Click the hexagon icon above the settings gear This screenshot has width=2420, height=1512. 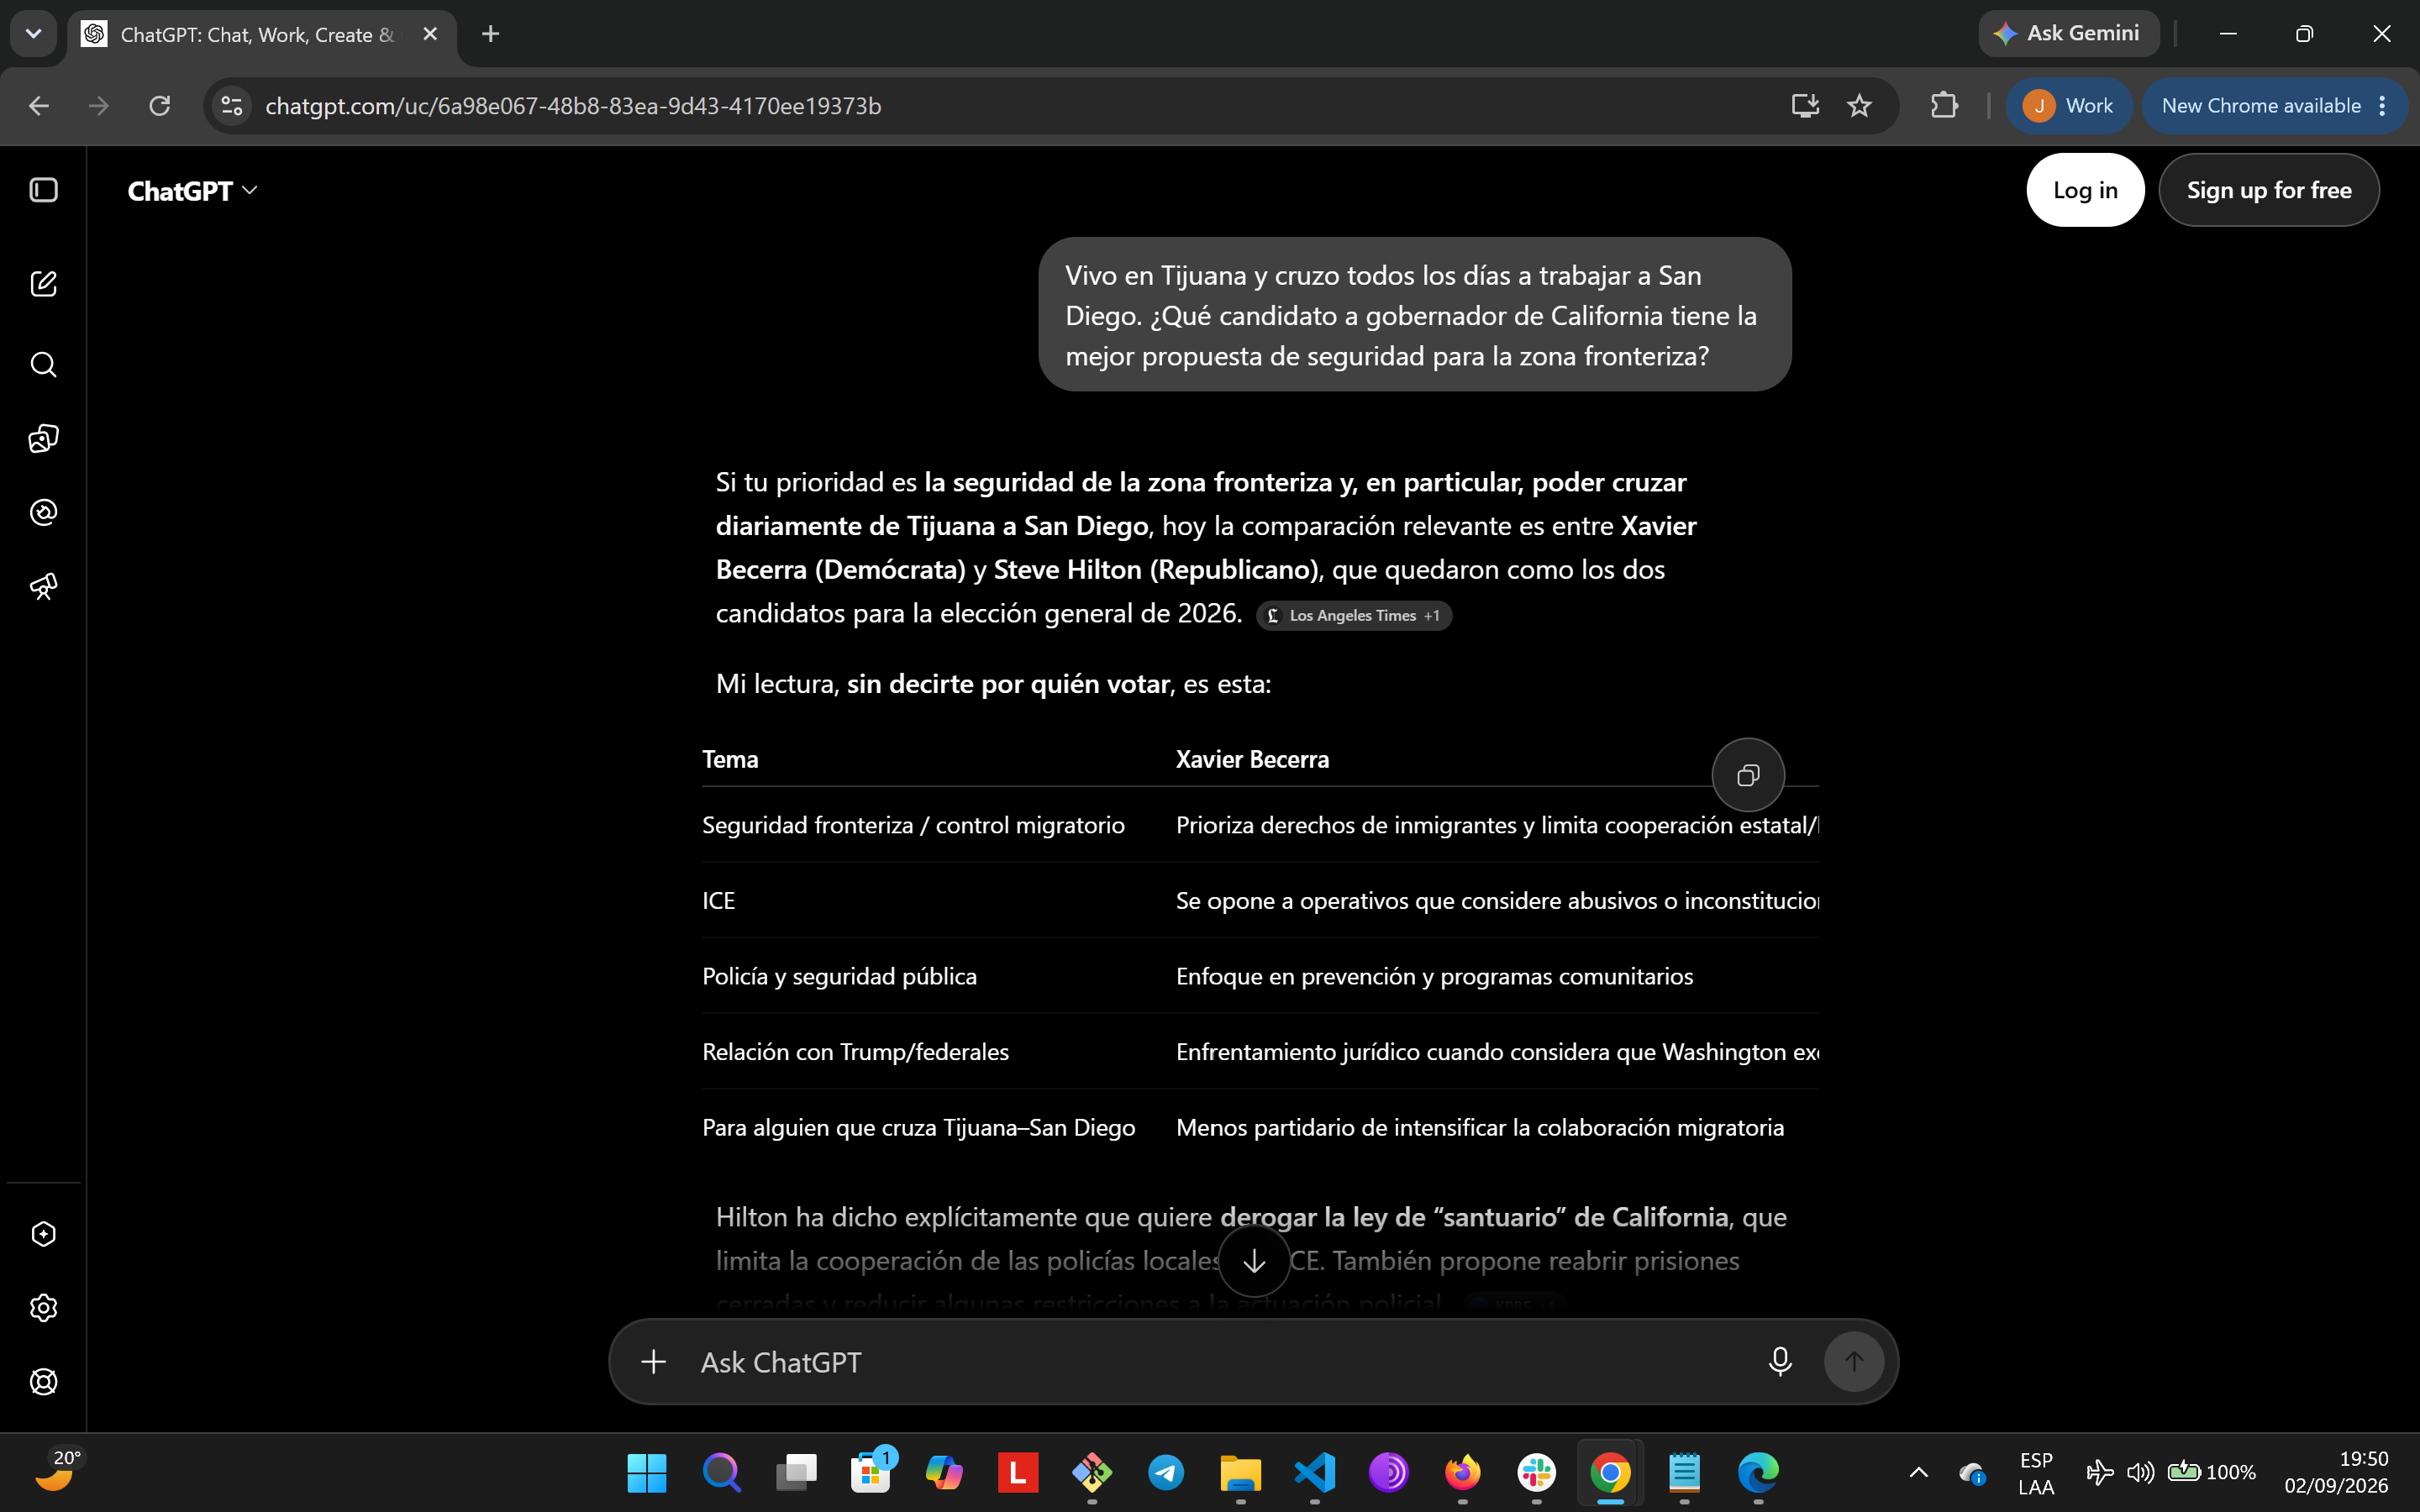44,1234
